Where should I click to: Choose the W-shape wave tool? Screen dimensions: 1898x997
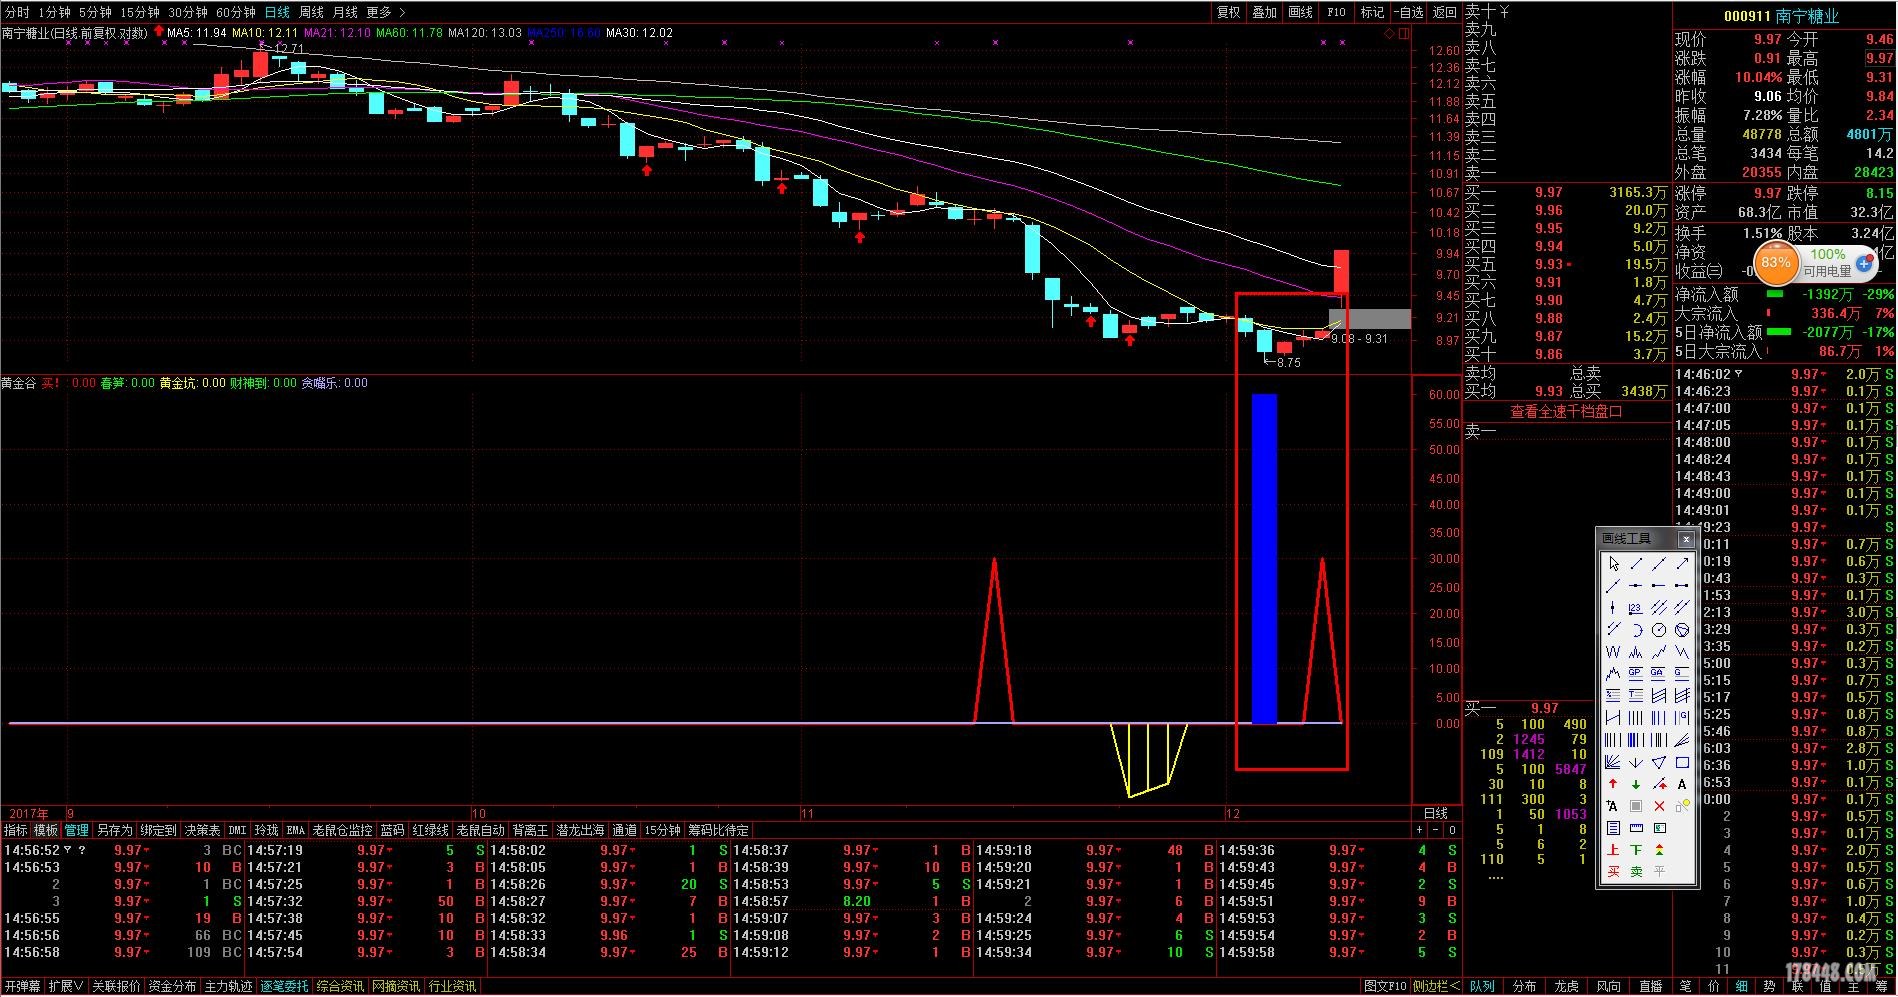1613,652
